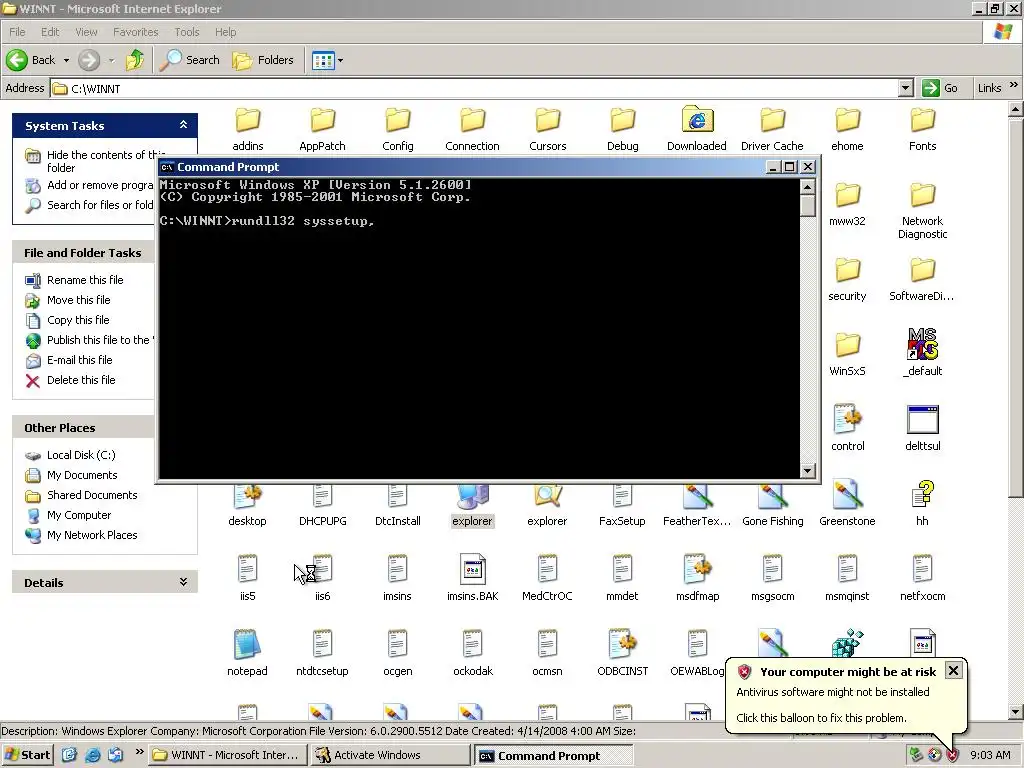Screen dimensions: 1024x768
Task: Collapse the System Tasks panel
Action: [x=184, y=125]
